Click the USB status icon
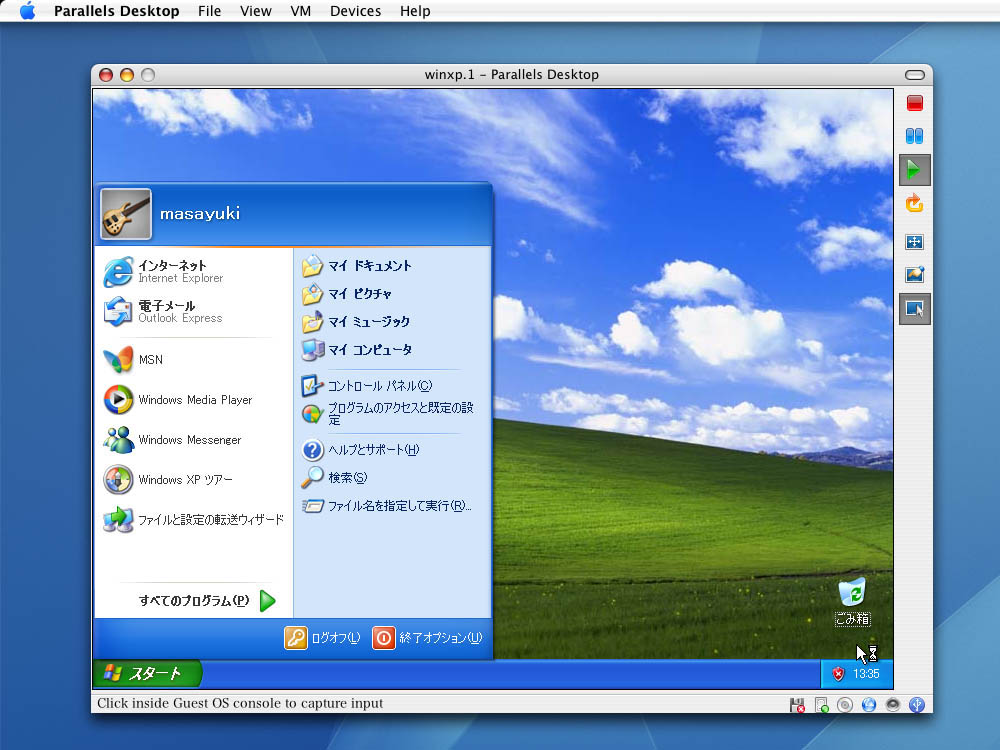This screenshot has height=750, width=1000. click(917, 705)
